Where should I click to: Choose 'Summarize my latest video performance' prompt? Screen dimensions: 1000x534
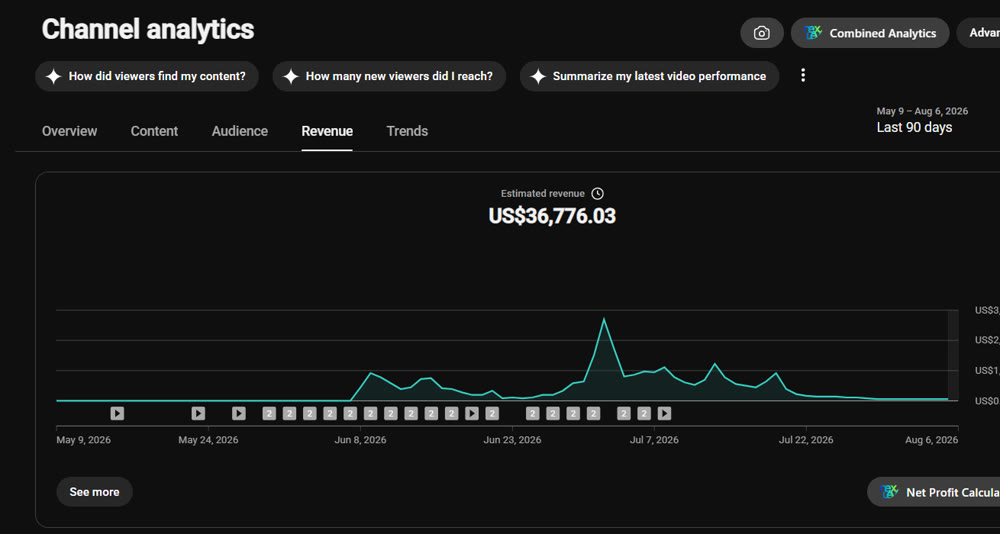pos(649,77)
